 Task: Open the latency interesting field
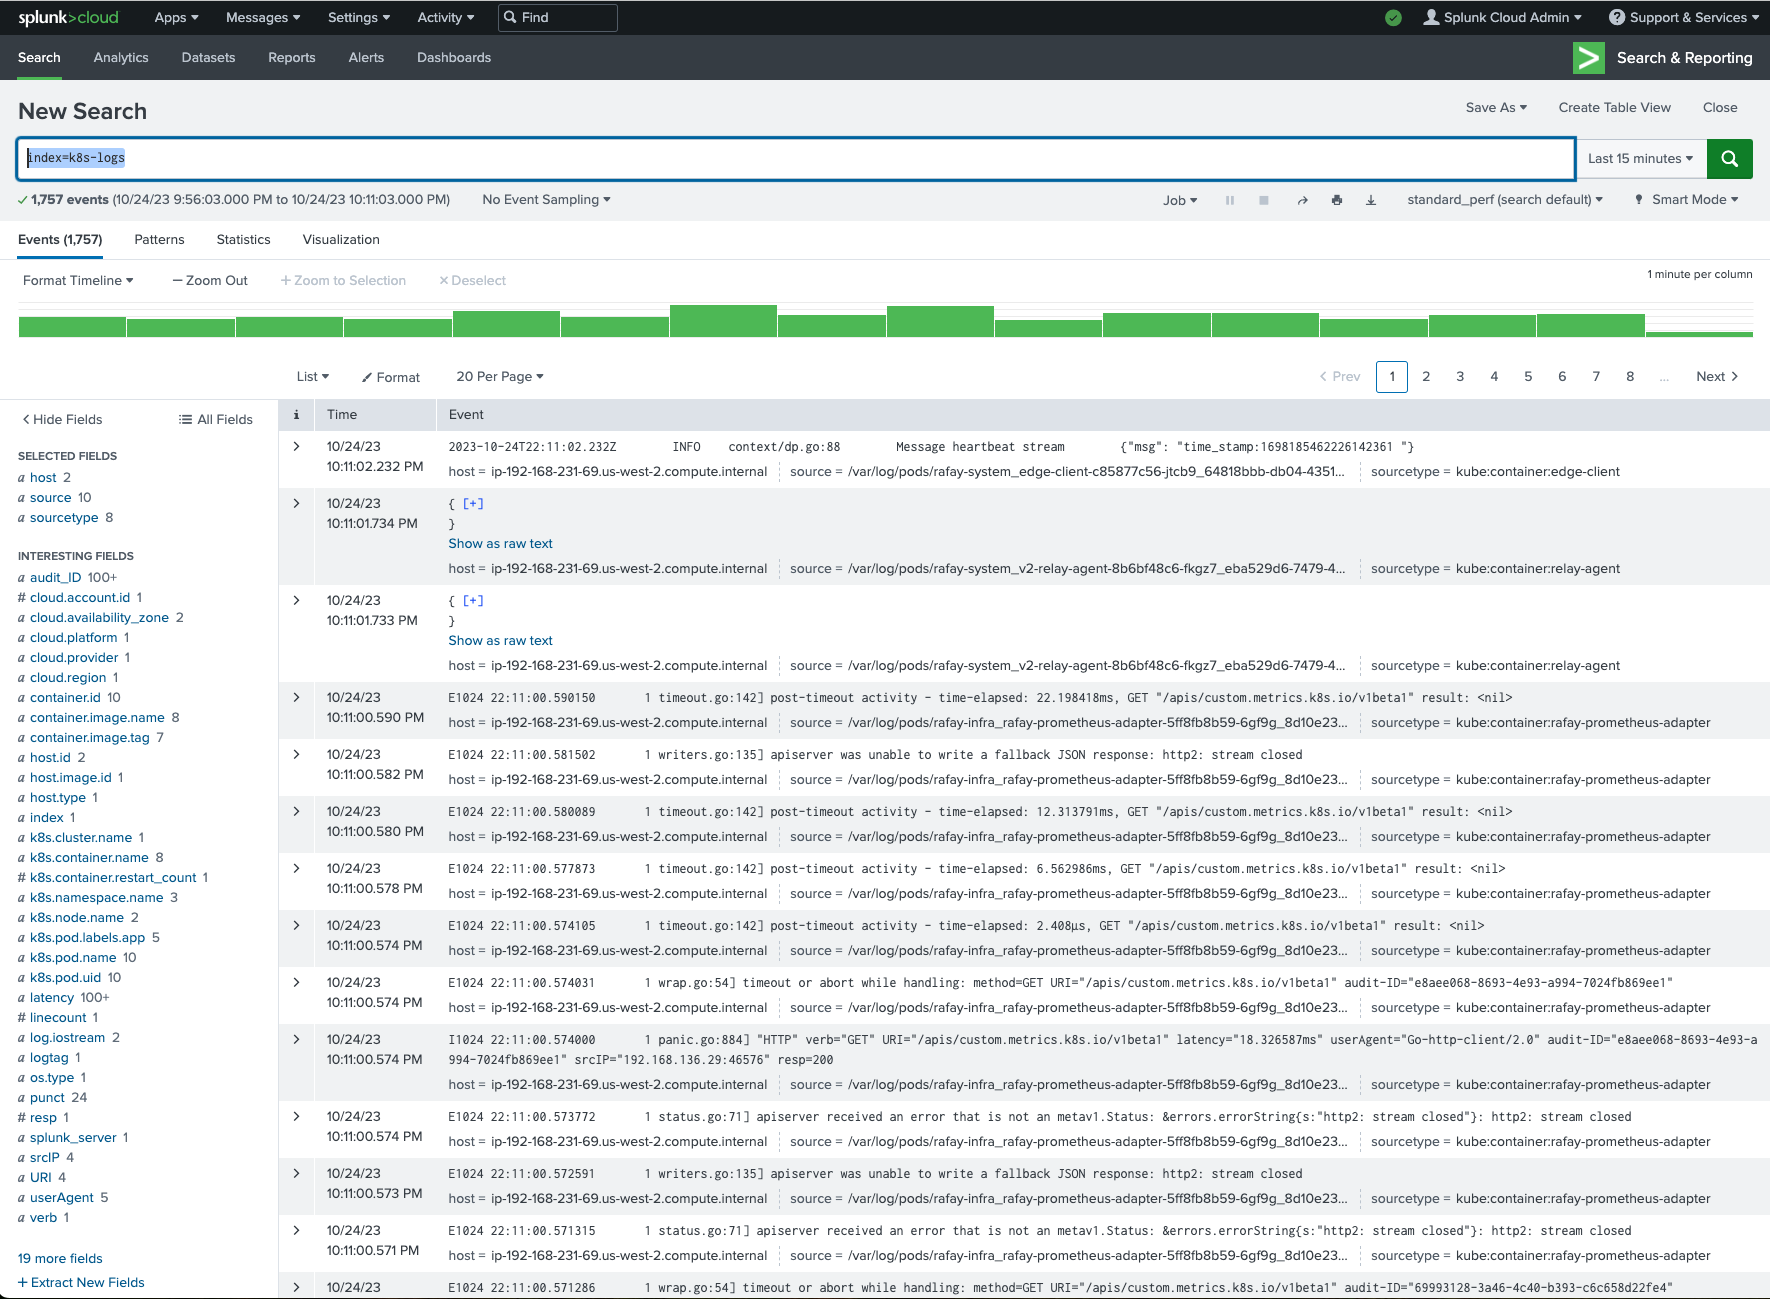click(x=52, y=997)
